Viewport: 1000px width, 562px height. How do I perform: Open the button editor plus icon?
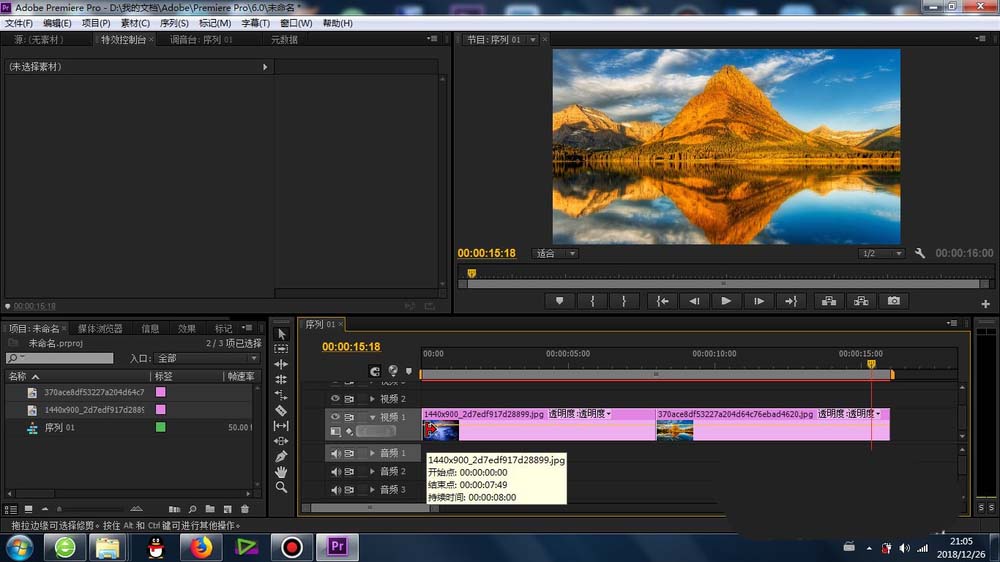coord(985,304)
